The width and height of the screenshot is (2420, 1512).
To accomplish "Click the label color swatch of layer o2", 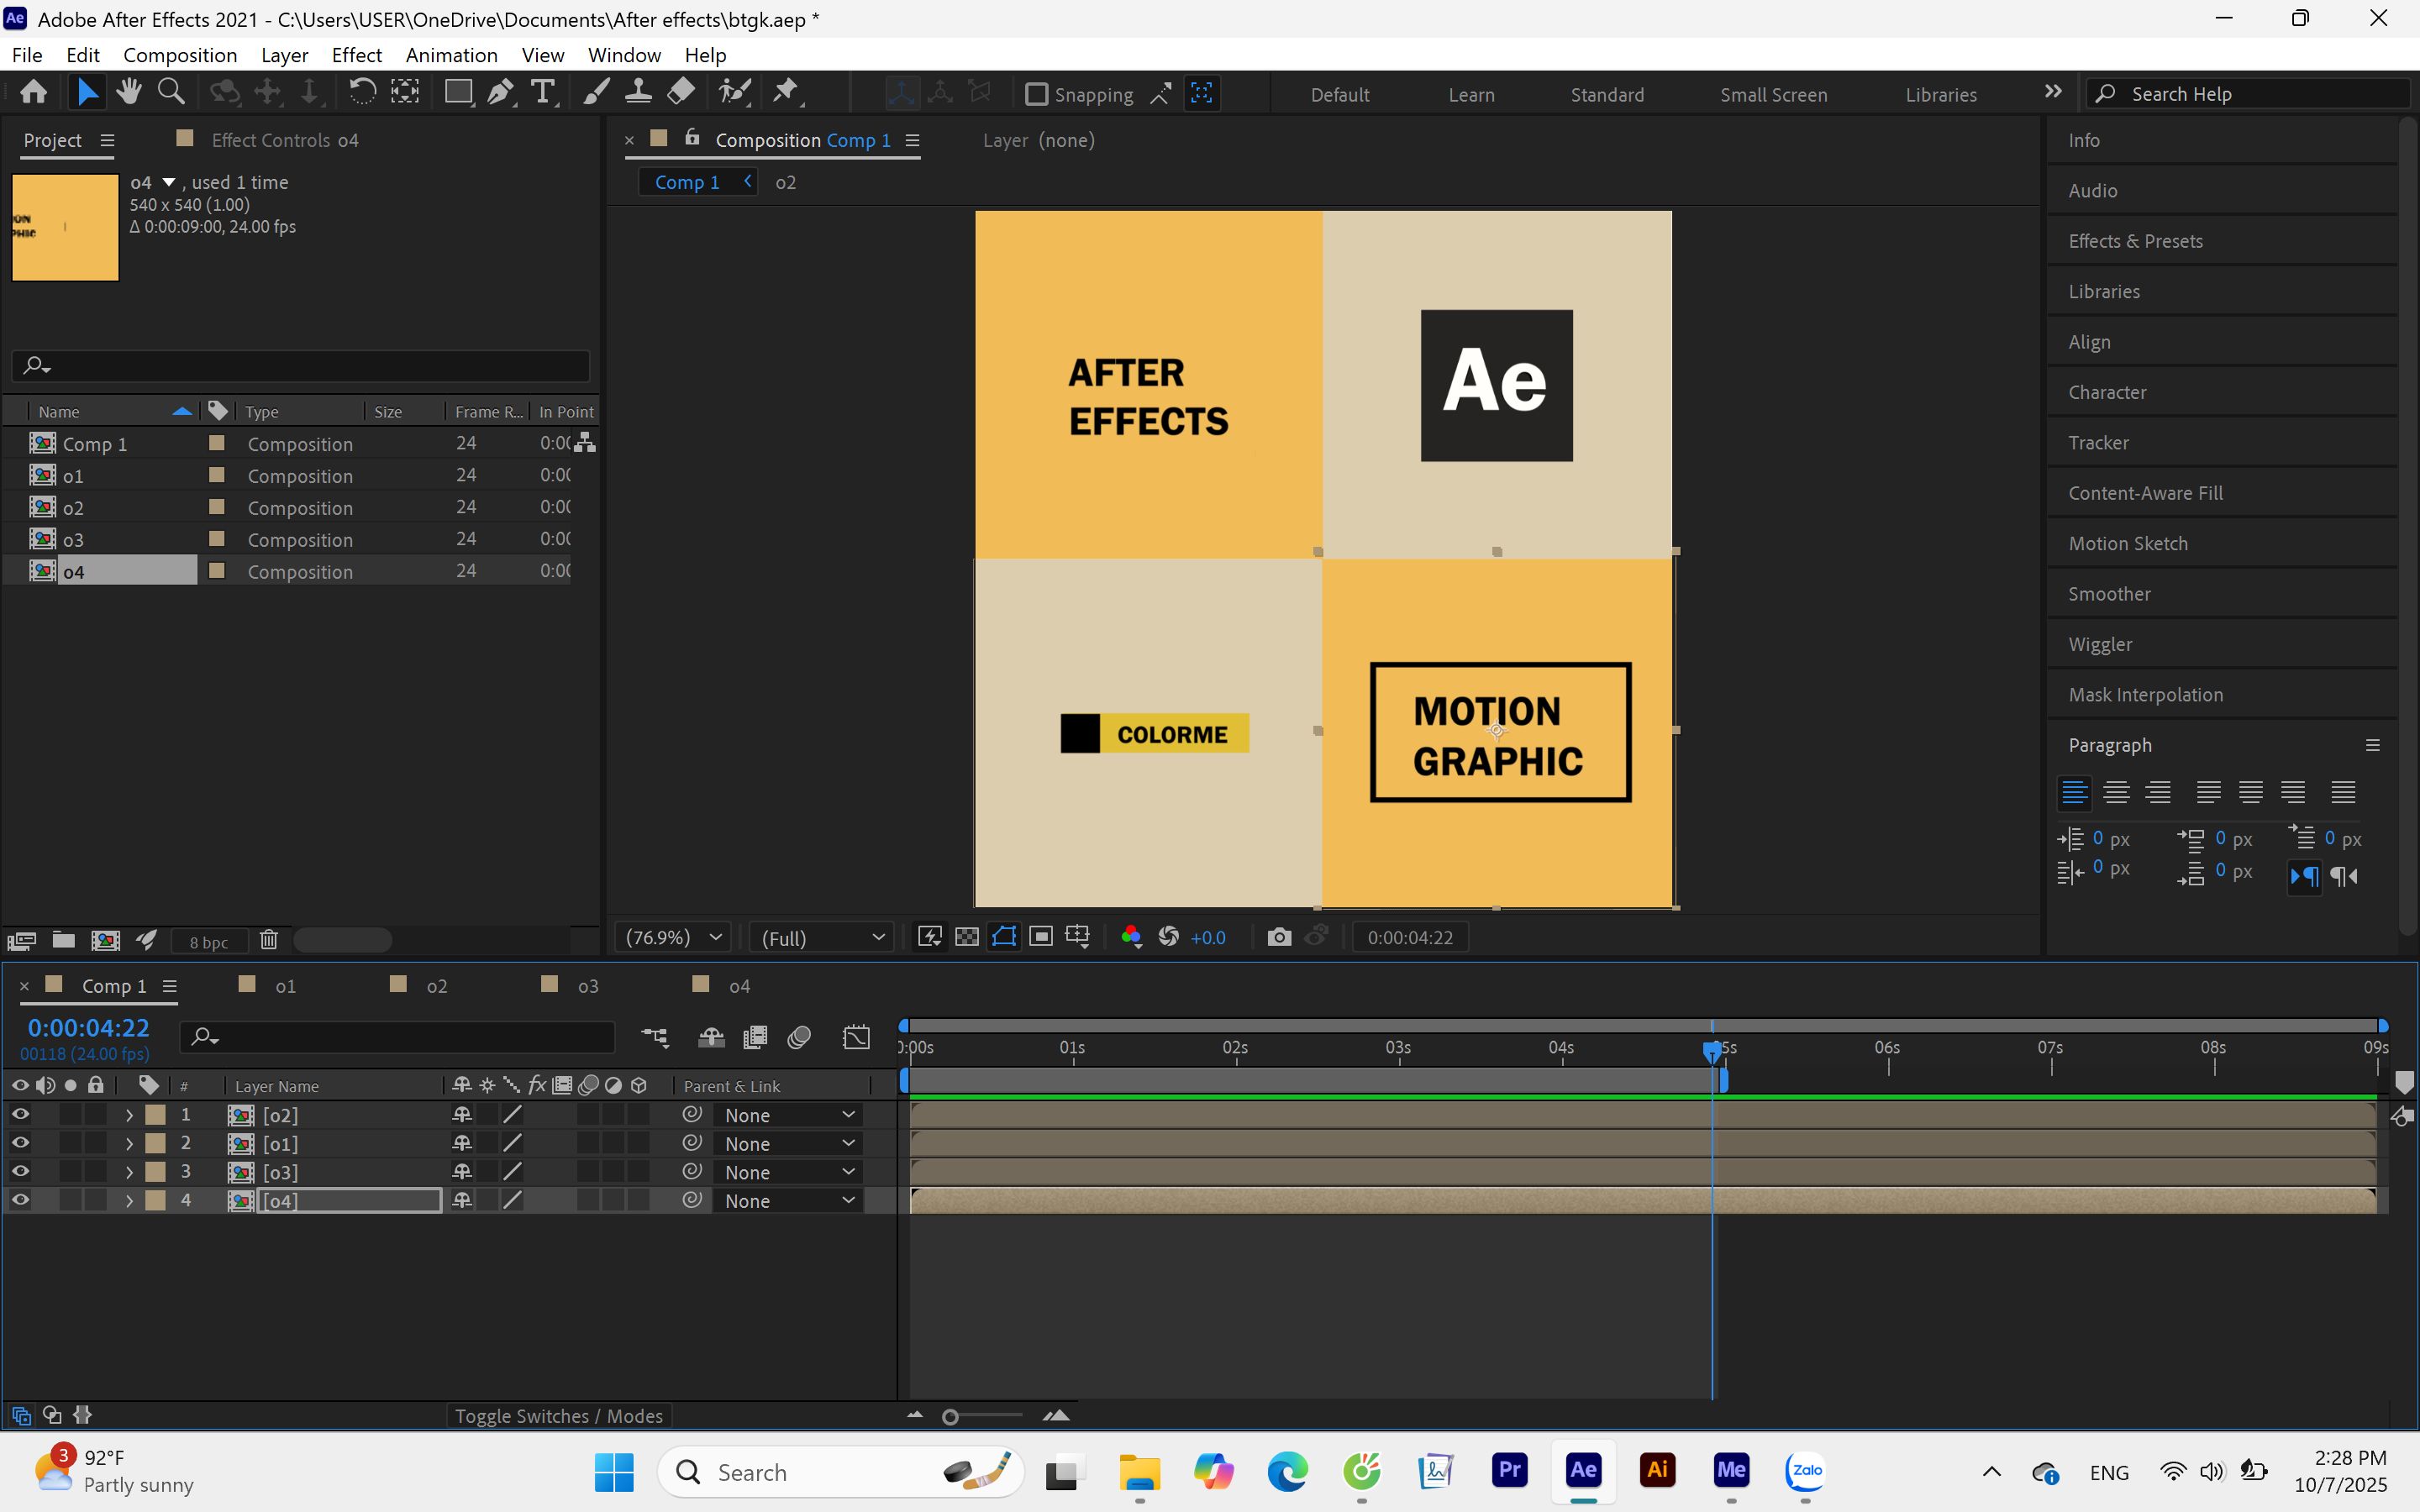I will point(156,1114).
